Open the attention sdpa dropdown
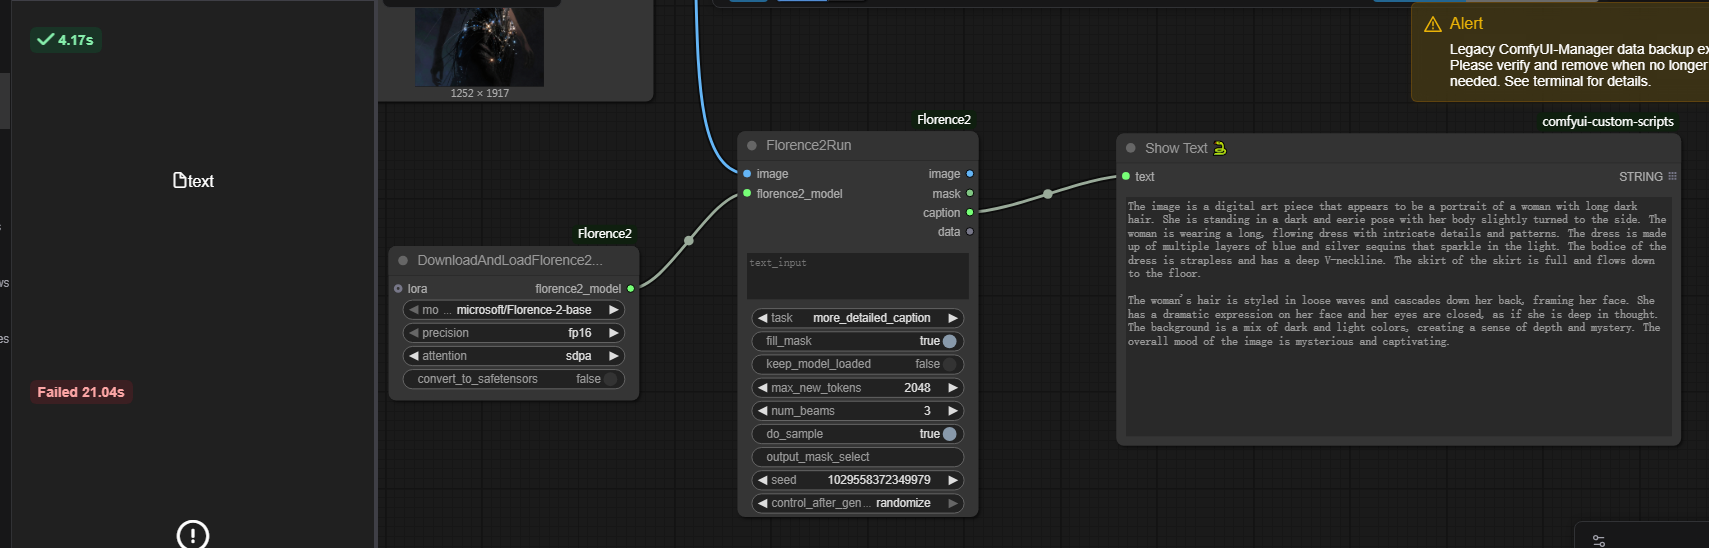The width and height of the screenshot is (1709, 548). click(x=513, y=356)
